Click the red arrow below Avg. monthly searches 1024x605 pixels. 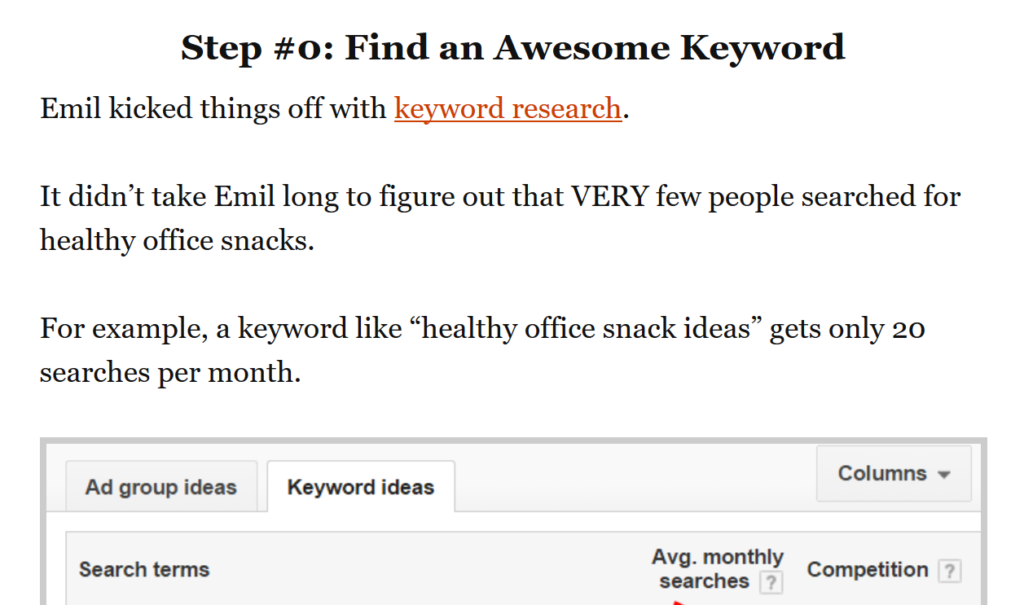tap(677, 601)
